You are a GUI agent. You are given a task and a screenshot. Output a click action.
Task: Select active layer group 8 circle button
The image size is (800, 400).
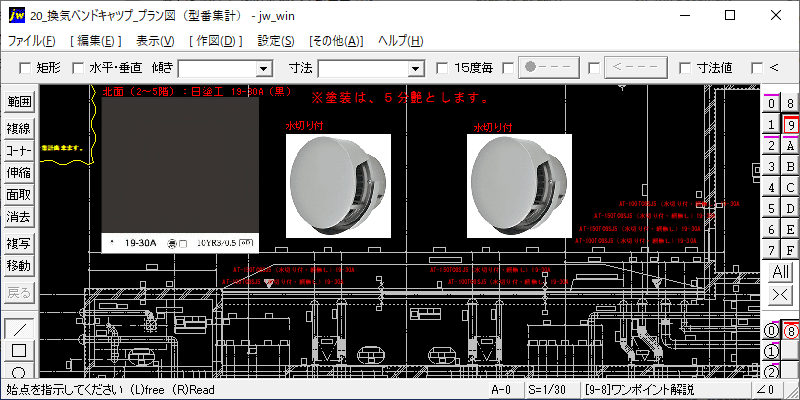(790, 331)
